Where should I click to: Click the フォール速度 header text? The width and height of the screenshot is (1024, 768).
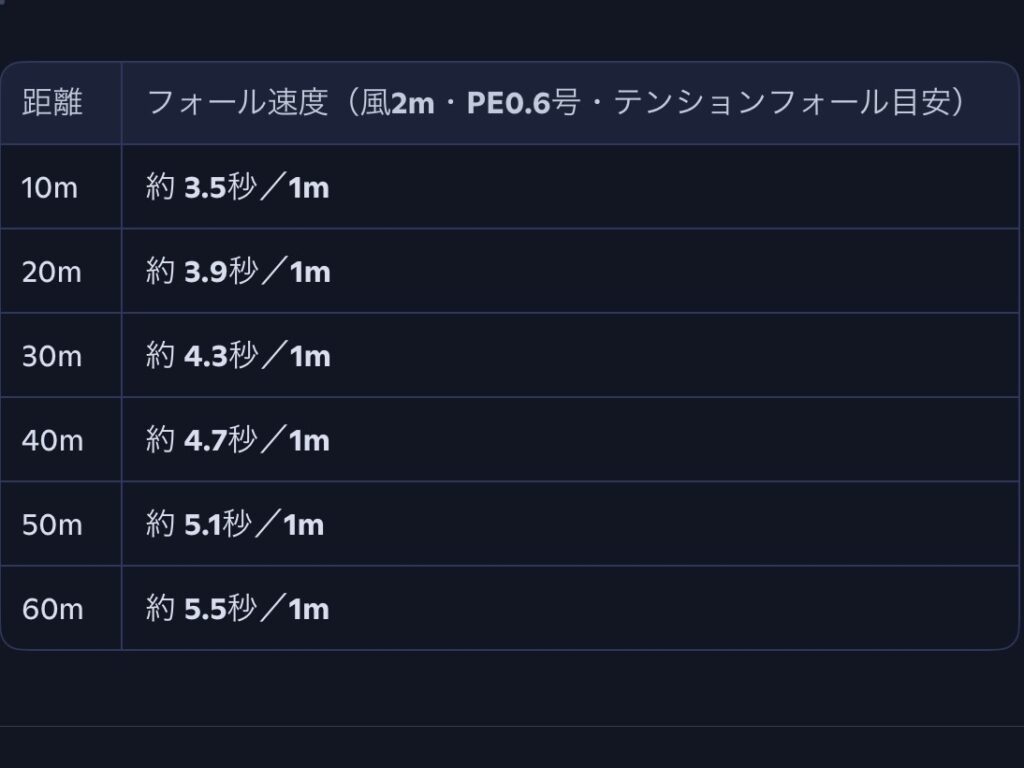point(238,103)
